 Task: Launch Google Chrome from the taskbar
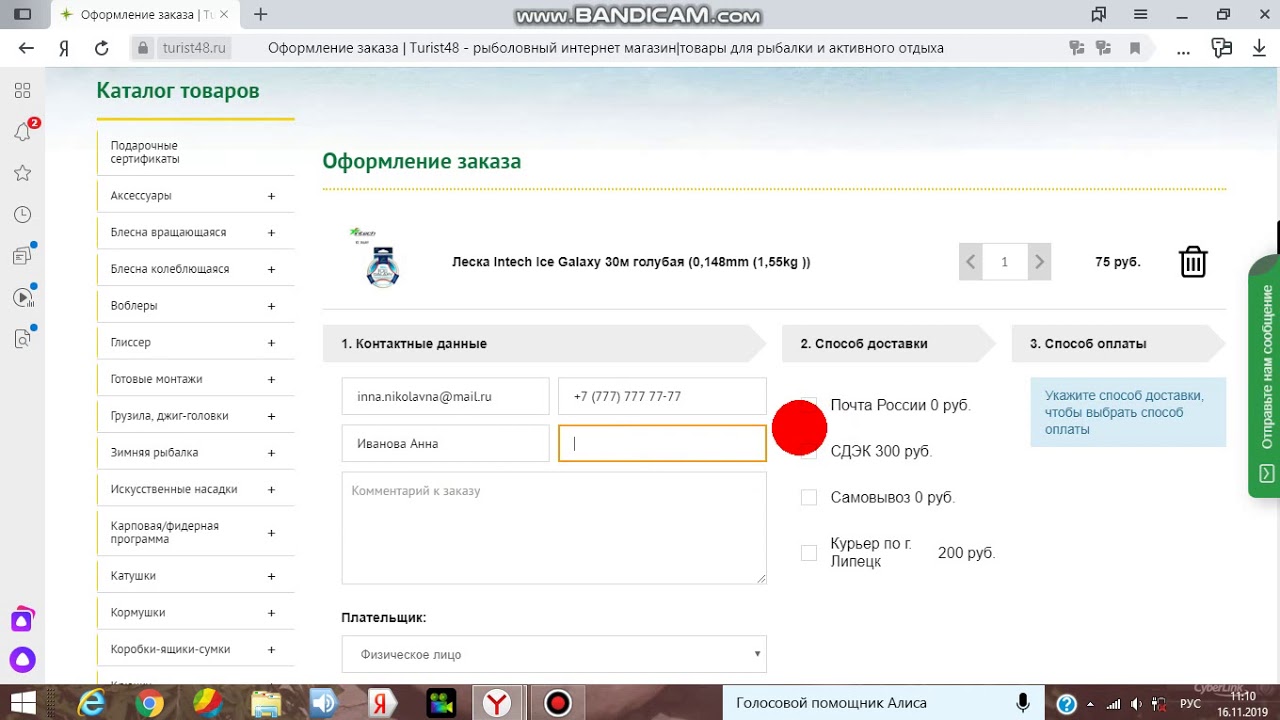tap(150, 703)
